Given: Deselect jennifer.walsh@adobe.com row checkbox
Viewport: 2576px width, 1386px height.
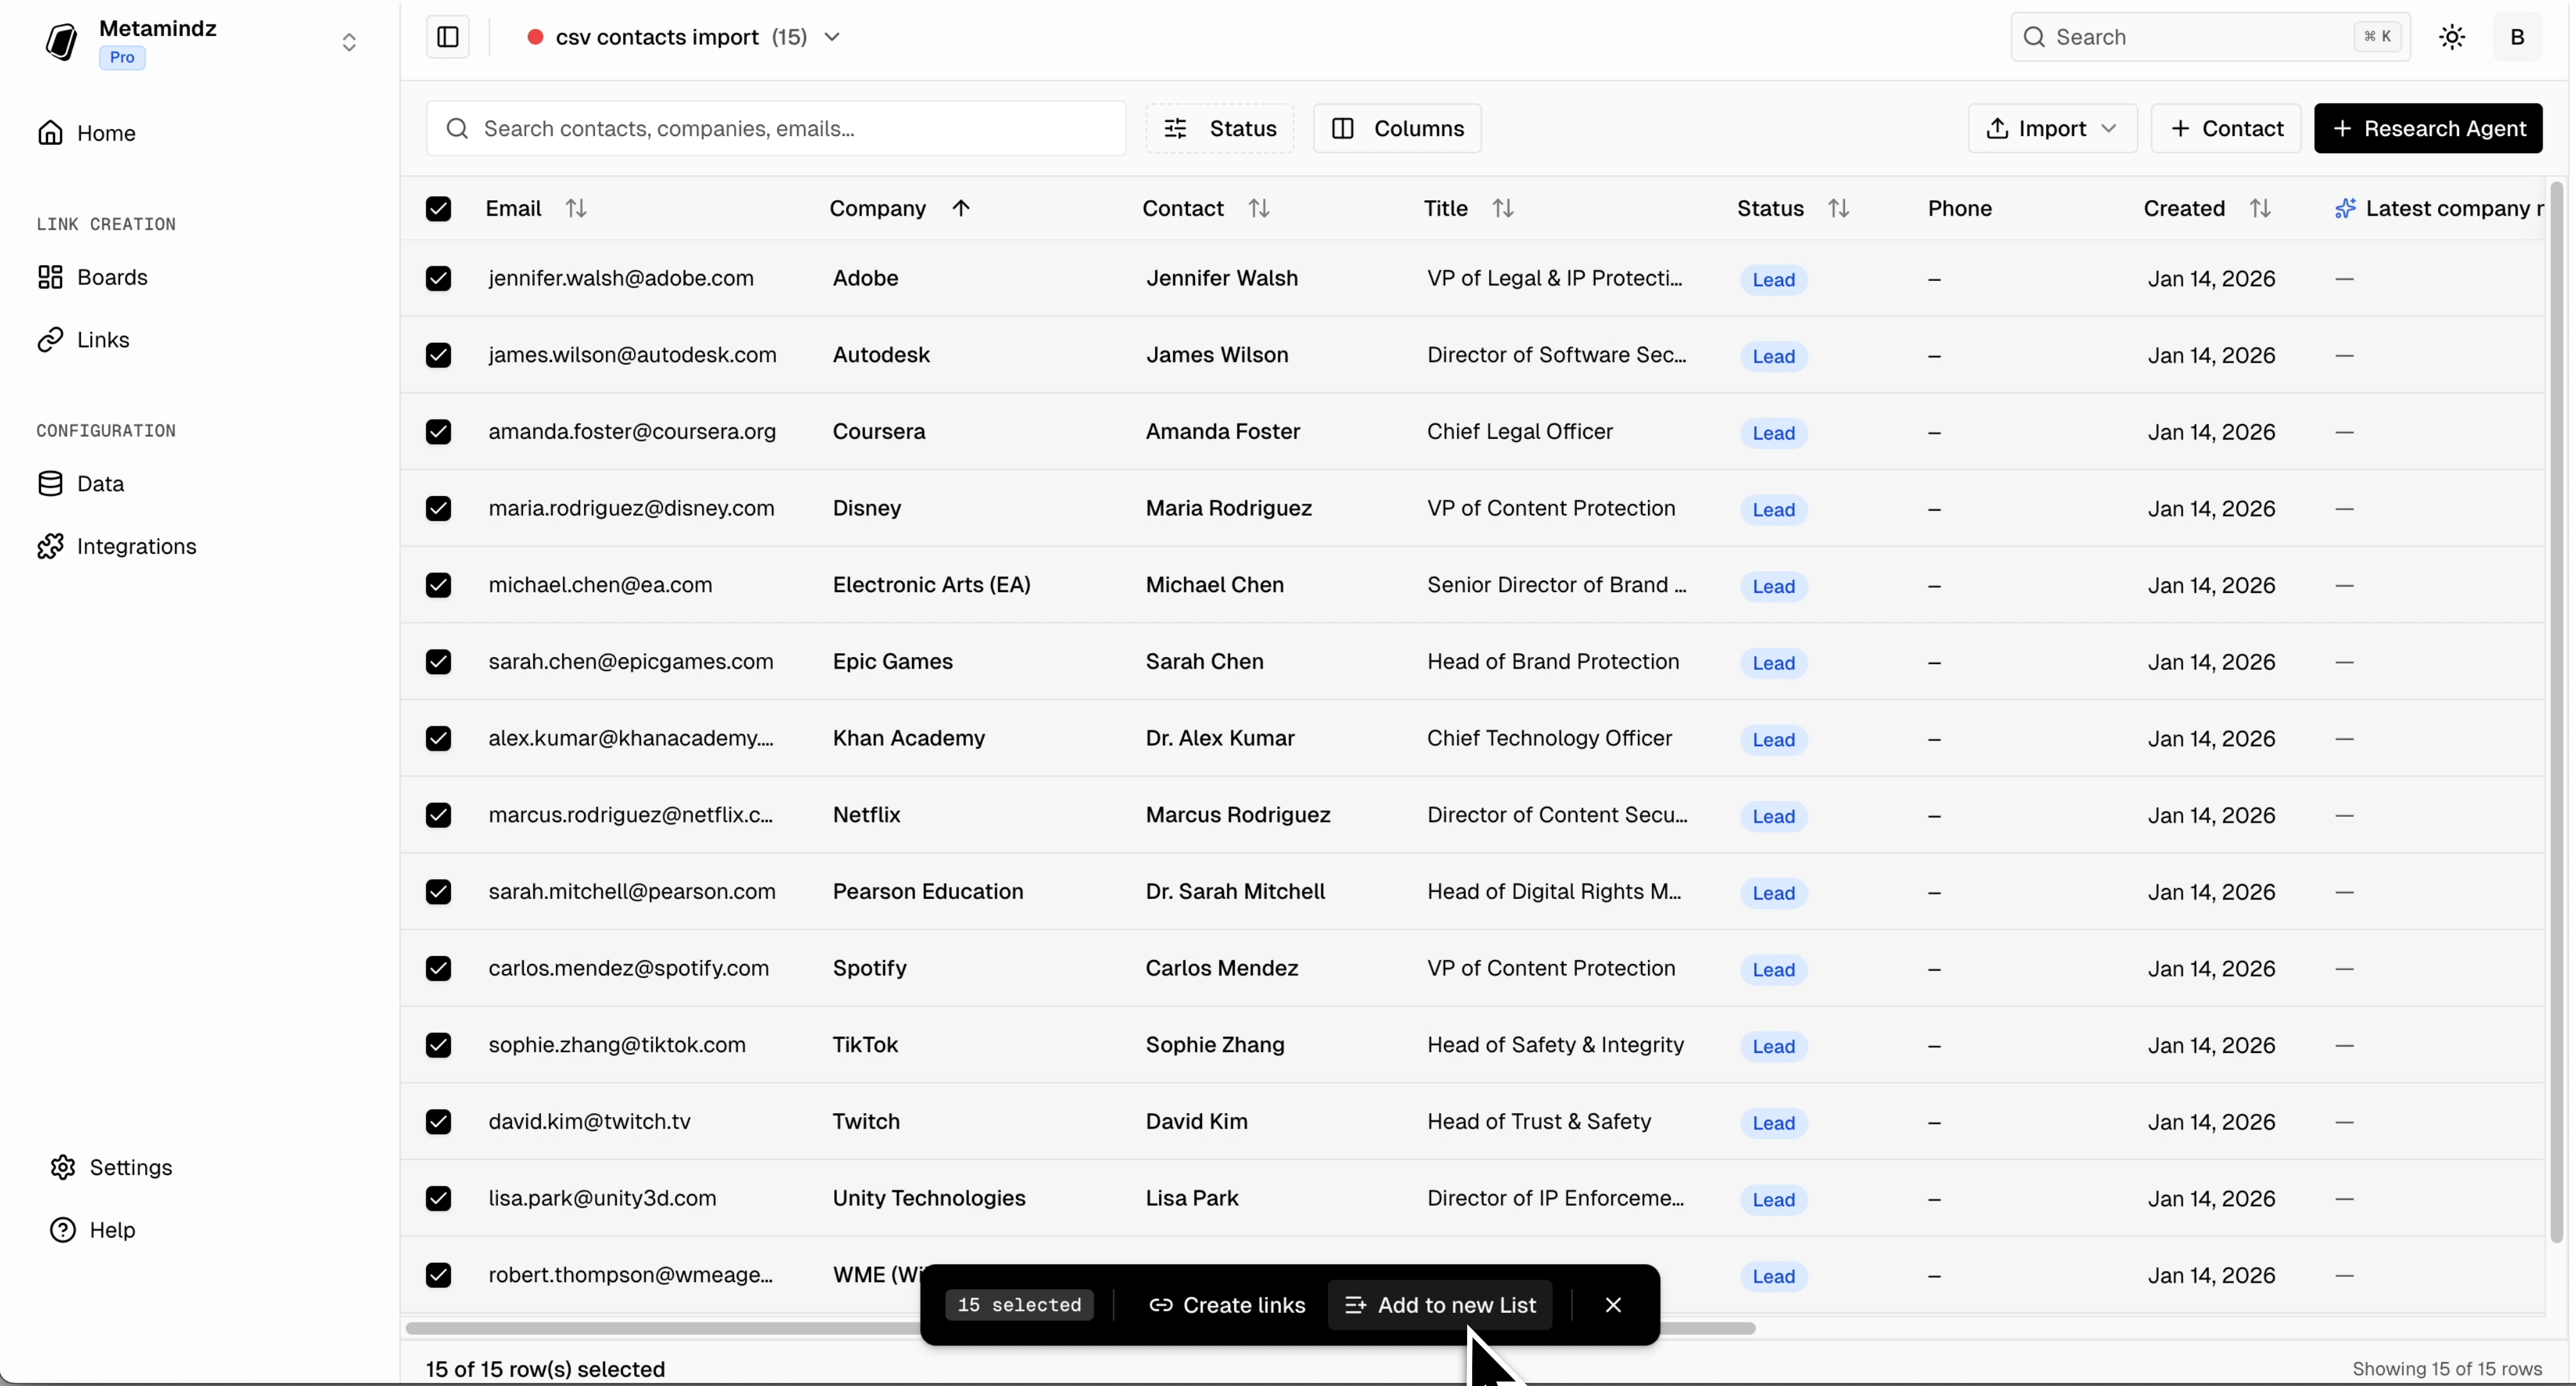Looking at the screenshot, I should coord(439,278).
